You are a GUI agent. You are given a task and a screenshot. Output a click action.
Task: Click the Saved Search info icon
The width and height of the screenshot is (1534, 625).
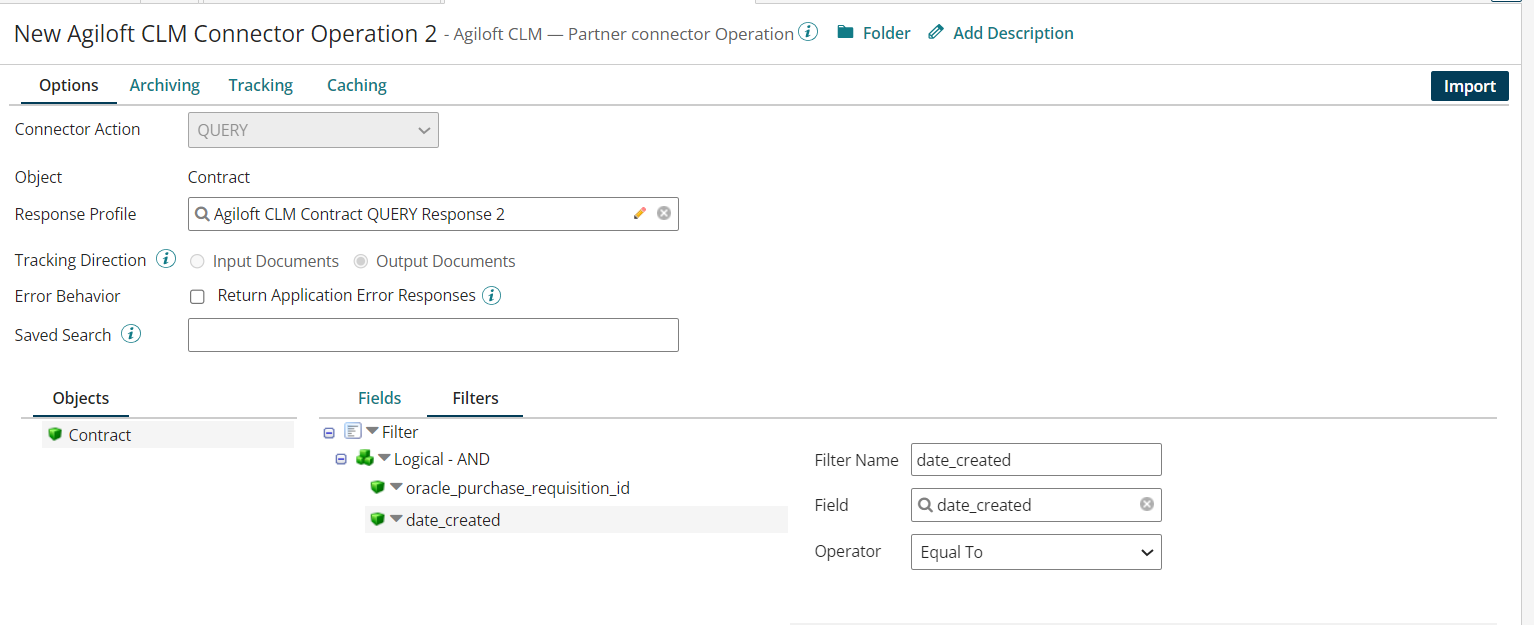click(131, 334)
